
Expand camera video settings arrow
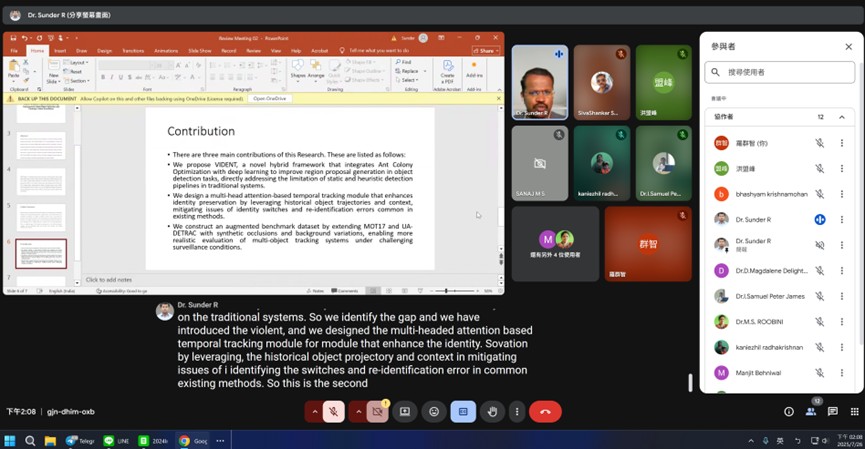358,411
